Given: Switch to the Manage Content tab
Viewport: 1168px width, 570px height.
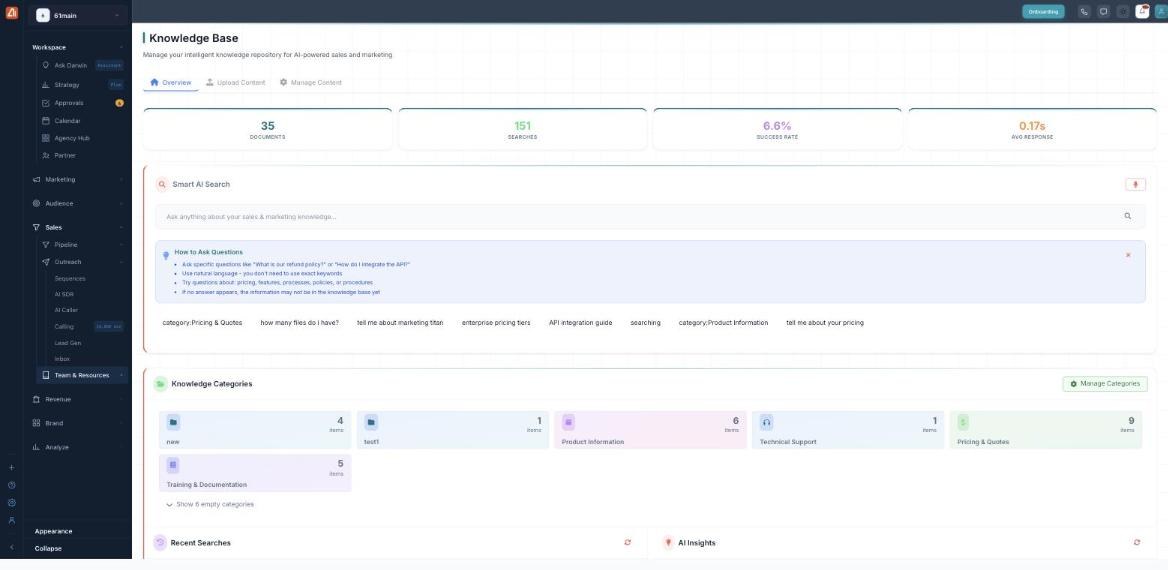Looking at the screenshot, I should coord(311,83).
